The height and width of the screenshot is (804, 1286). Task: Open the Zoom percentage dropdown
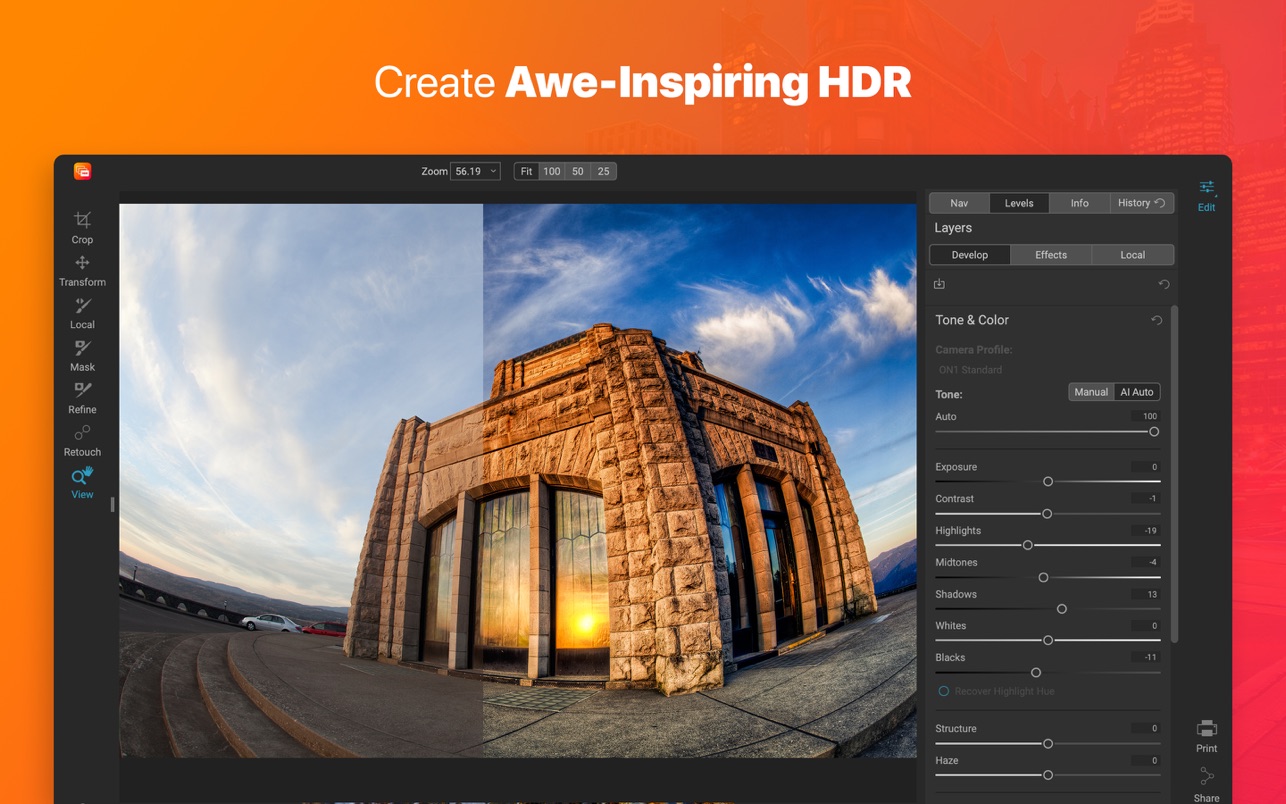(477, 171)
